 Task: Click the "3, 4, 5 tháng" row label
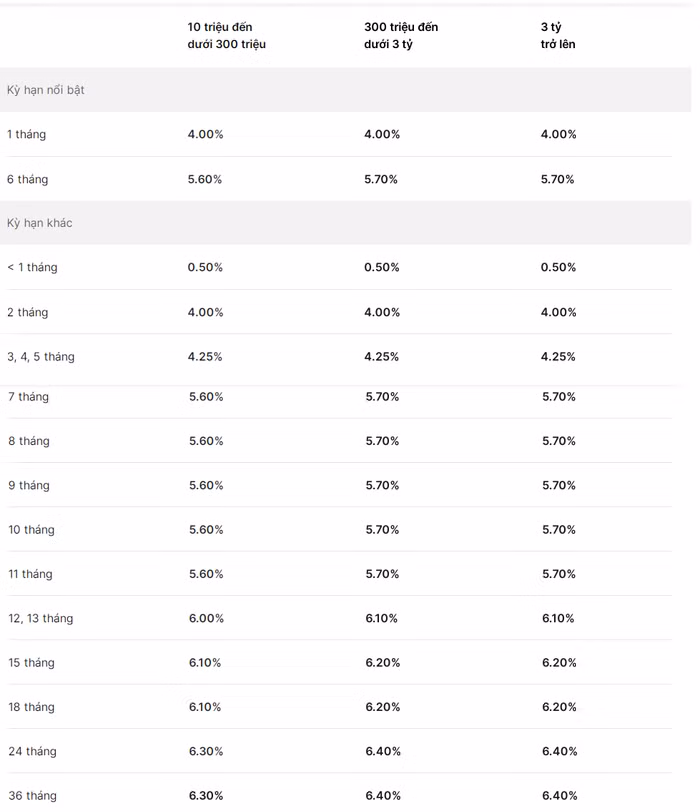coord(41,357)
